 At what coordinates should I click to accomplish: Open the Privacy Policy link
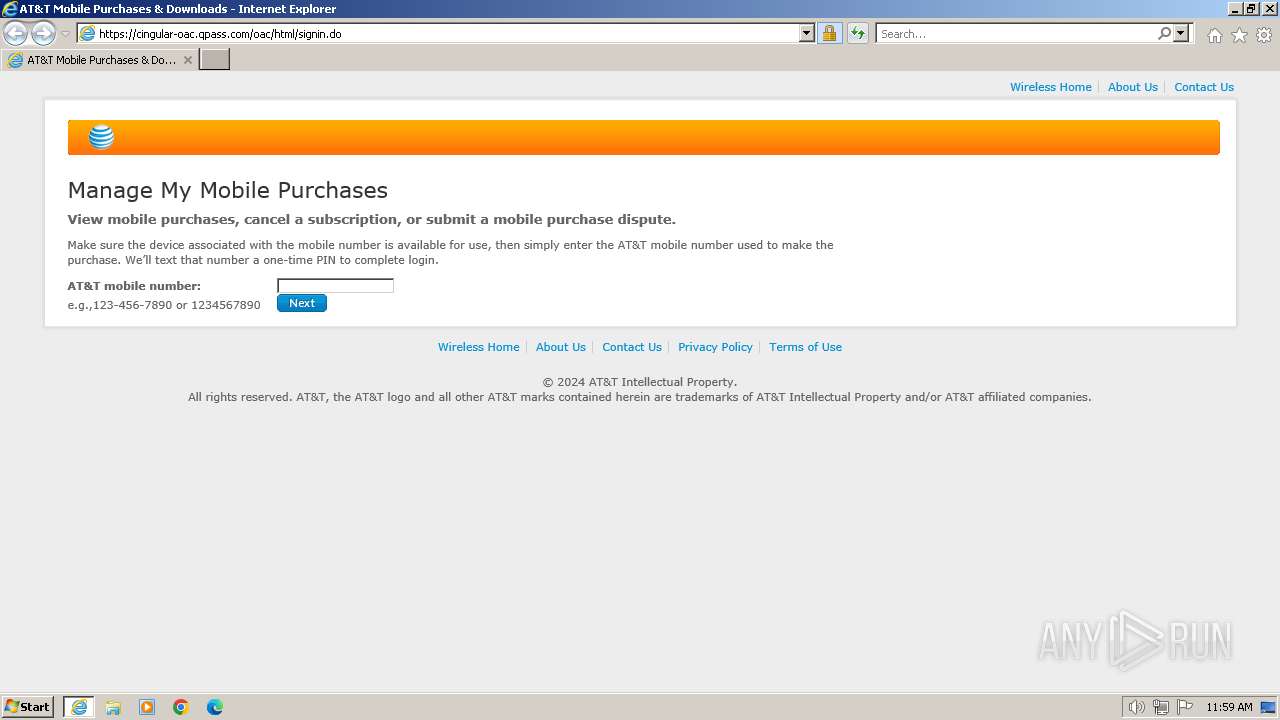(x=715, y=347)
